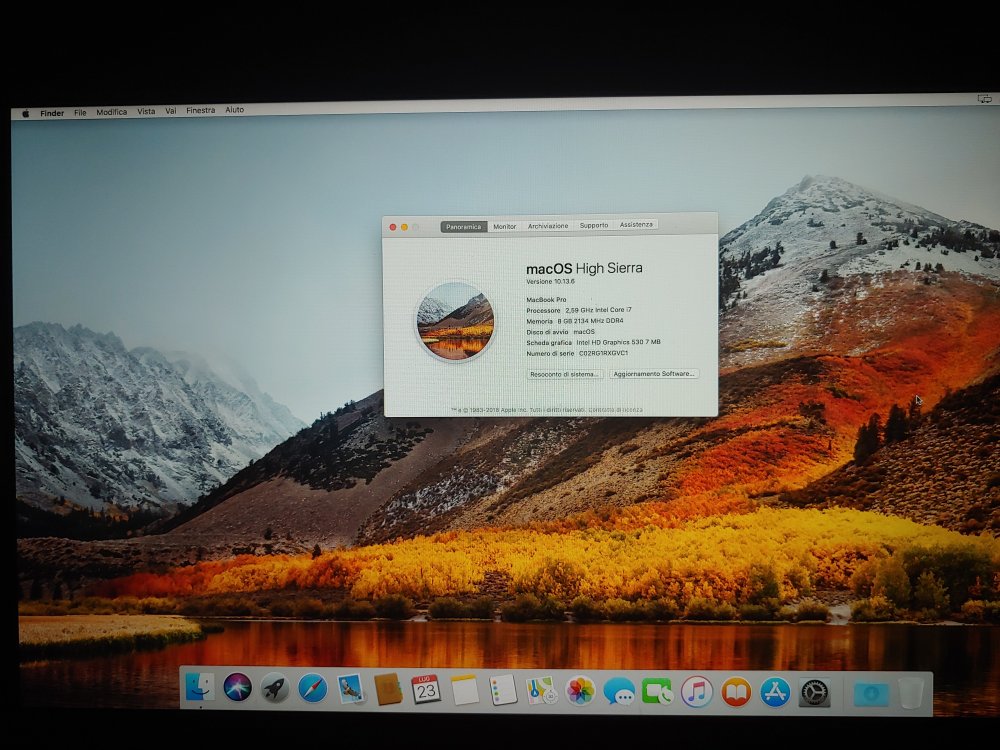The height and width of the screenshot is (750, 1000).
Task: Click the 'Versione 10.13.6' text
Action: click(x=550, y=281)
